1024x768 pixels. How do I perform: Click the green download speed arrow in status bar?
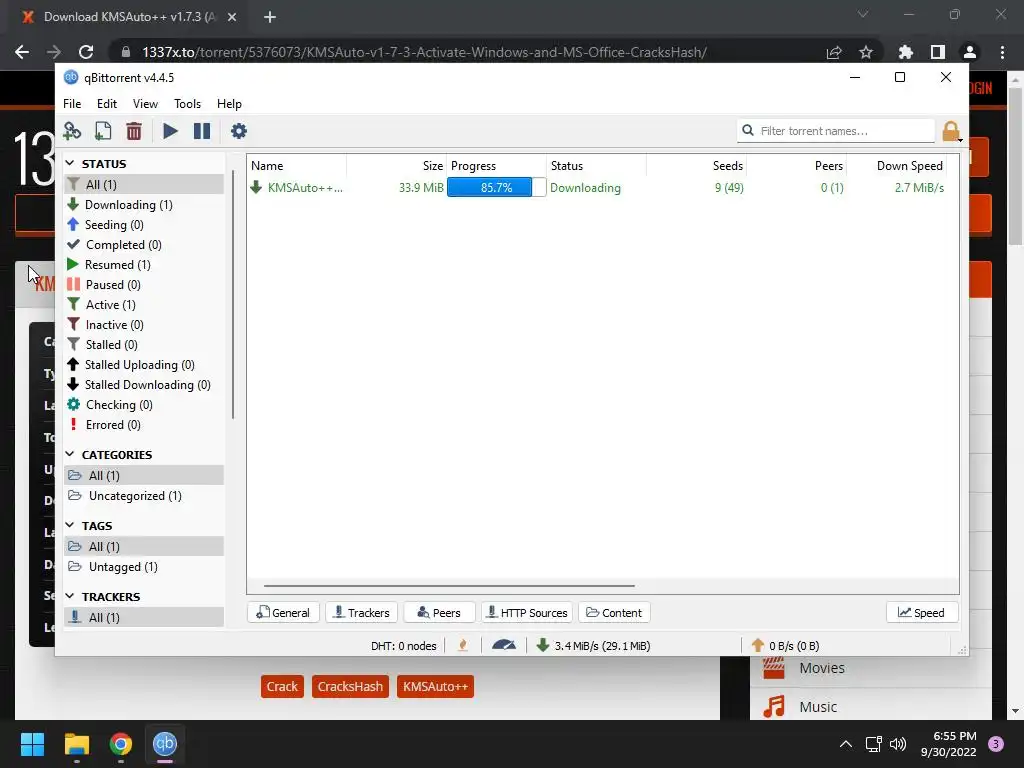pos(542,645)
